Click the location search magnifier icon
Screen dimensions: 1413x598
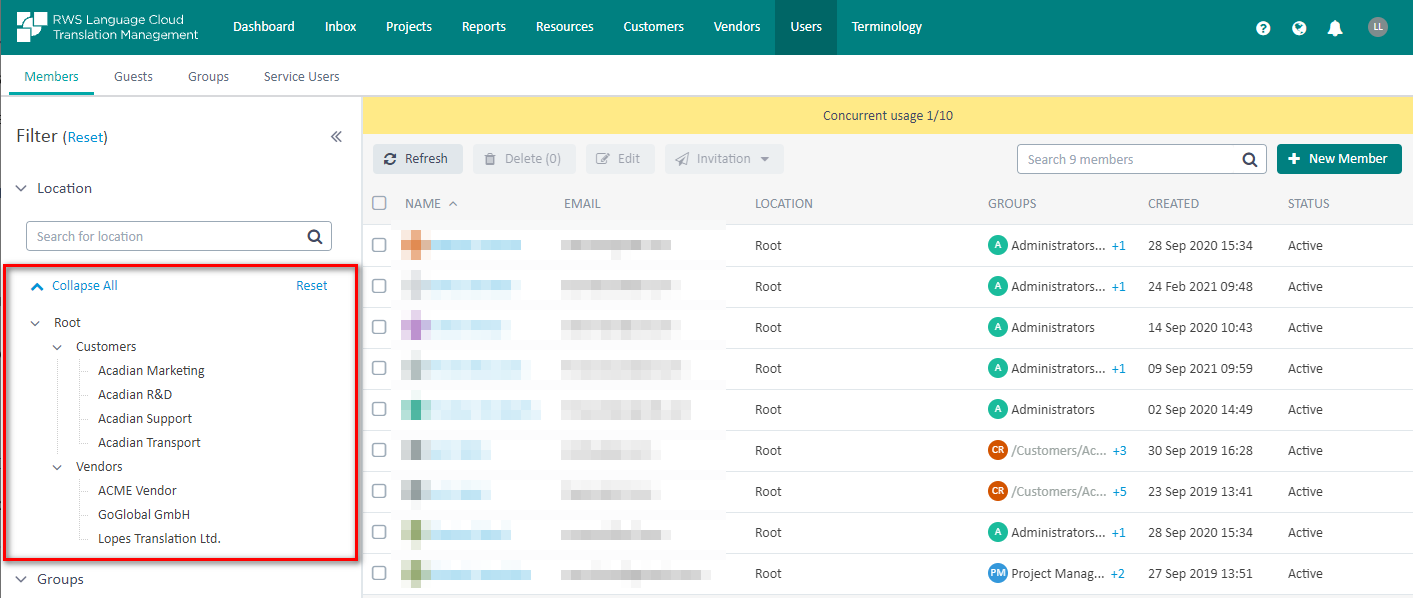click(x=315, y=236)
